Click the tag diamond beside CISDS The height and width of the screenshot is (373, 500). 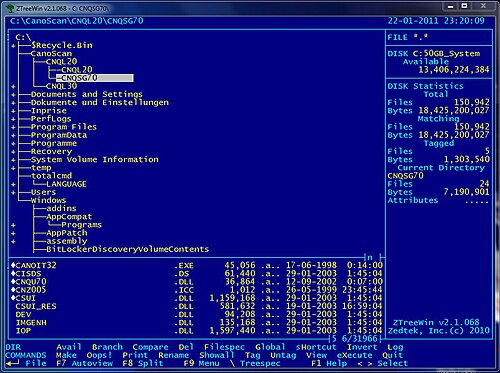[x=13, y=274]
